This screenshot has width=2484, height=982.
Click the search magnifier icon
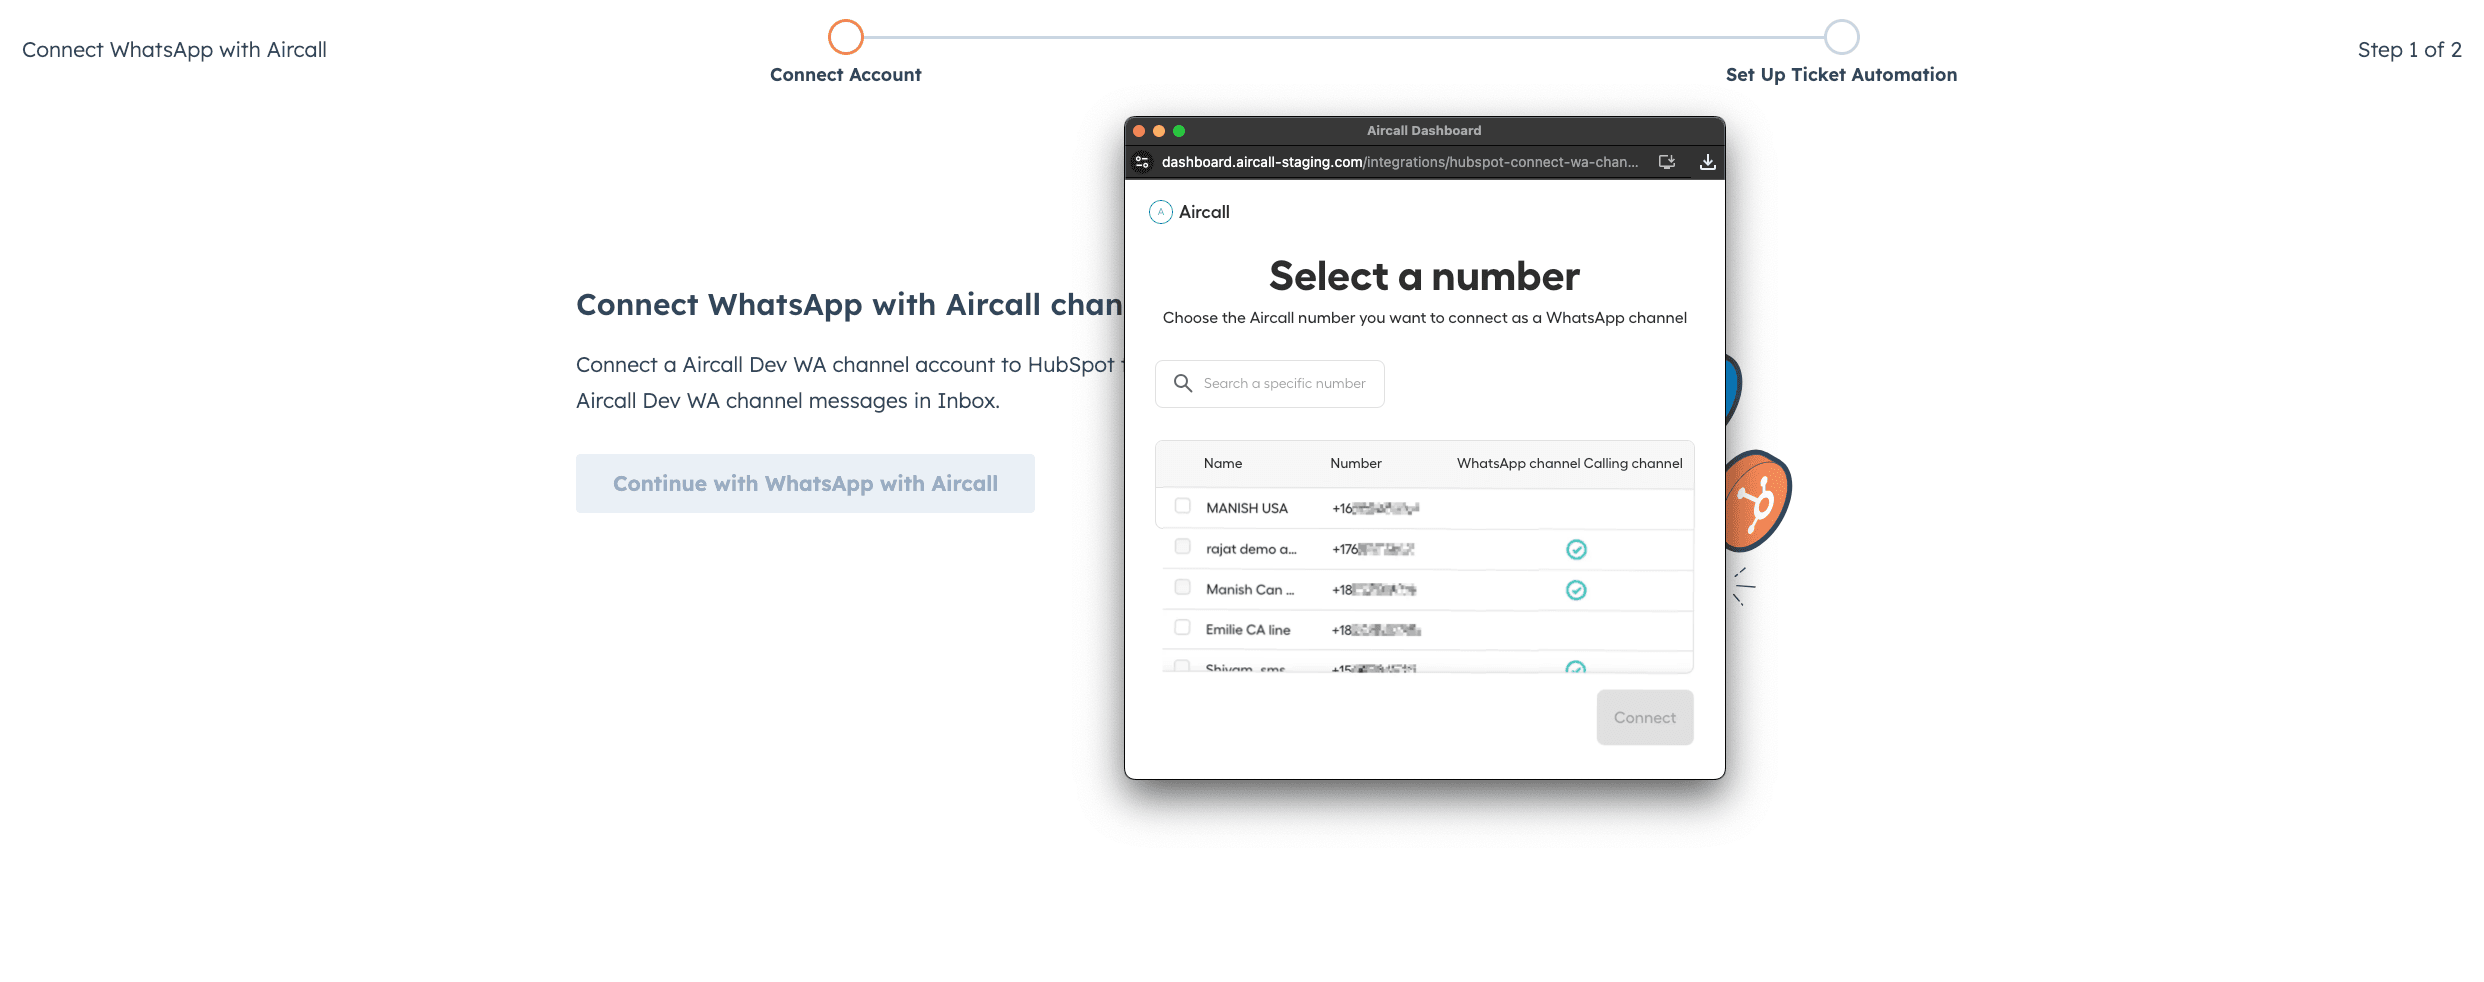(x=1183, y=384)
